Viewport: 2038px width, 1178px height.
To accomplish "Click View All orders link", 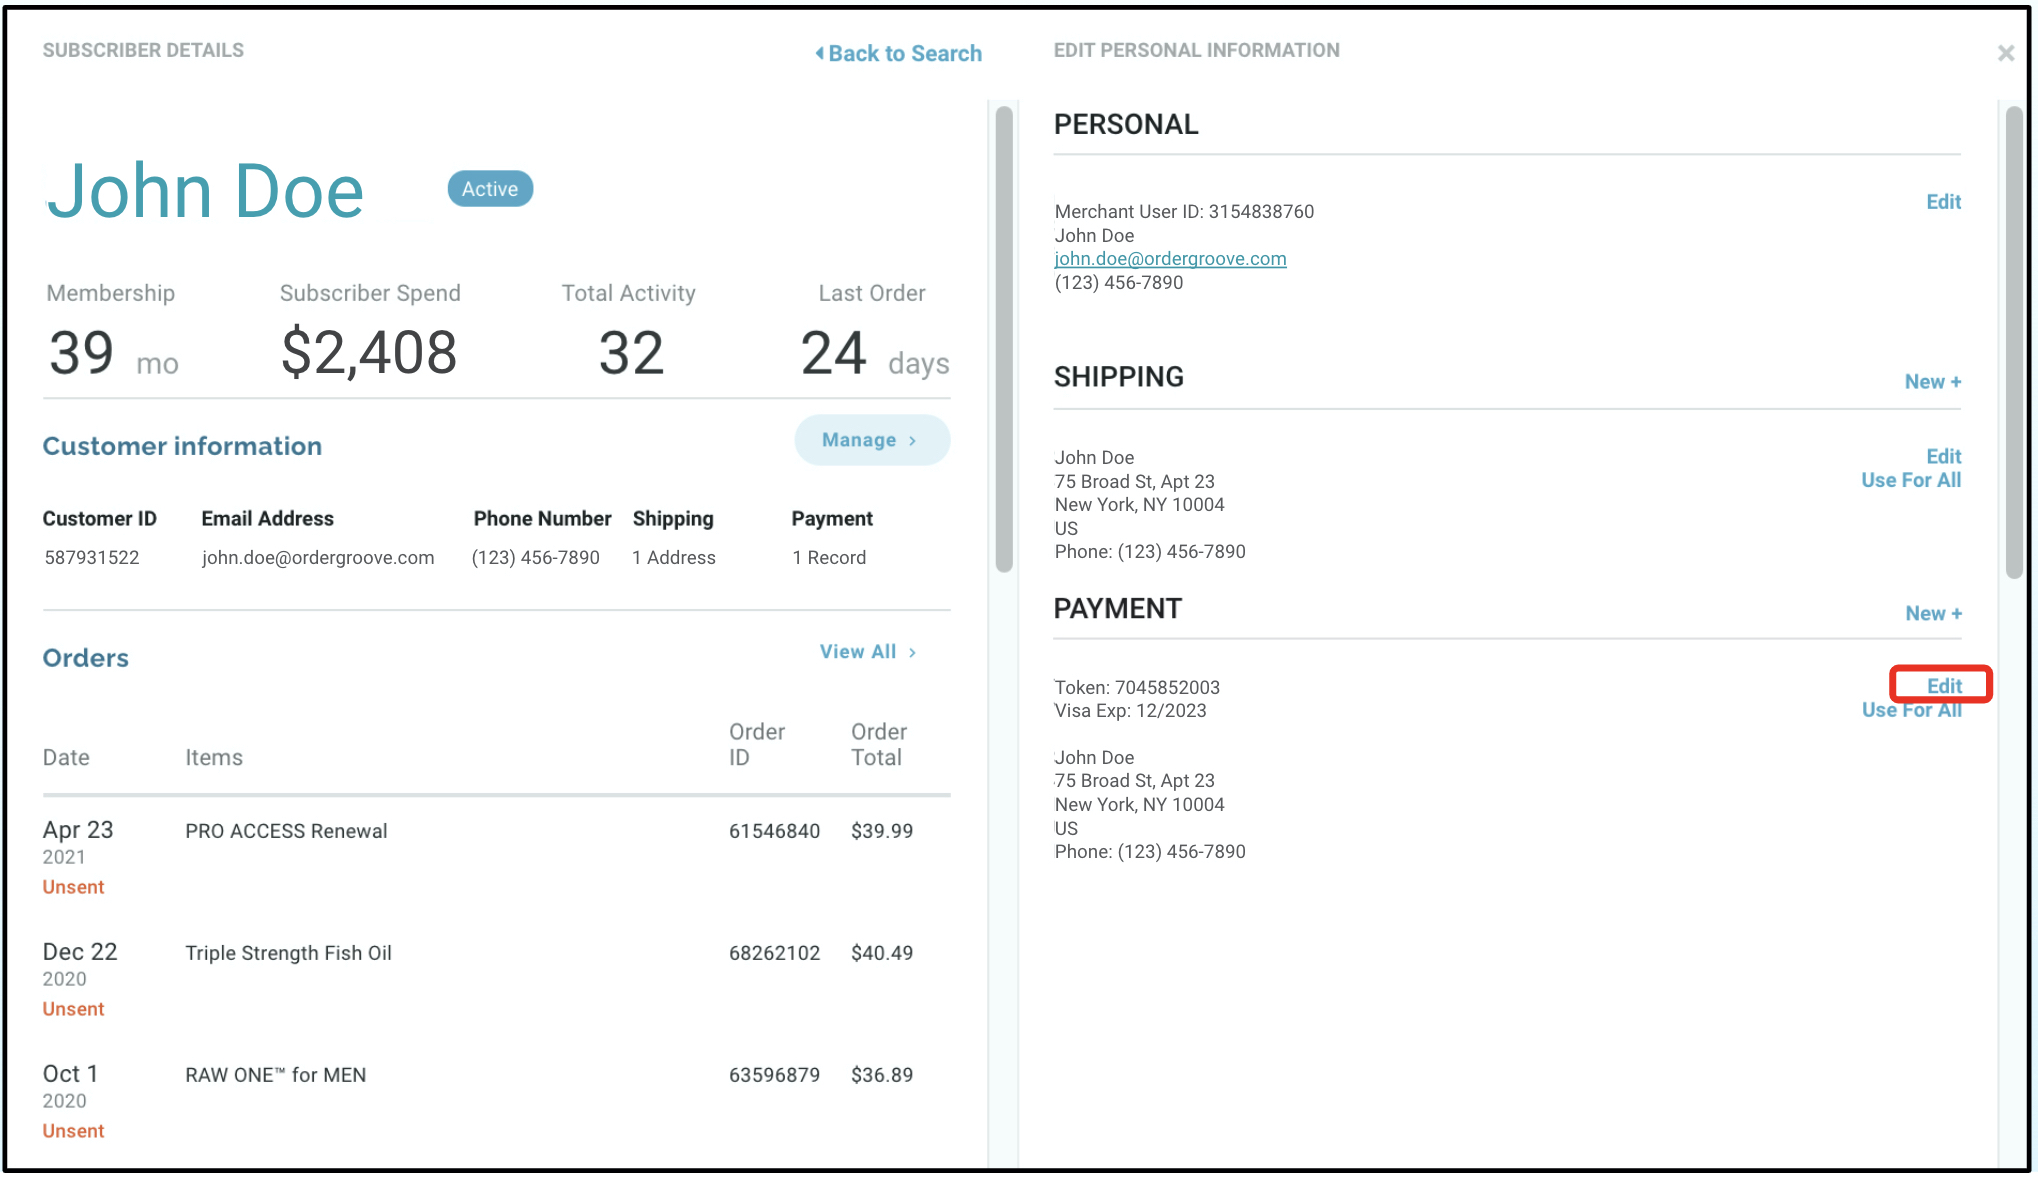I will tap(868, 652).
